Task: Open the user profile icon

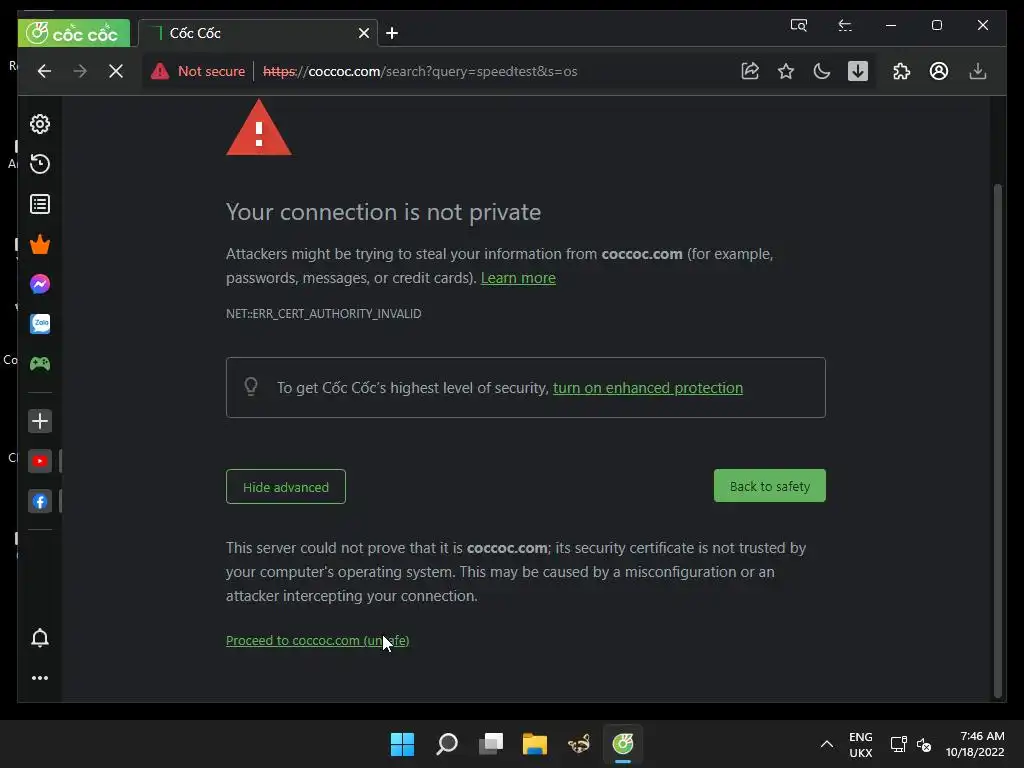Action: coord(938,71)
